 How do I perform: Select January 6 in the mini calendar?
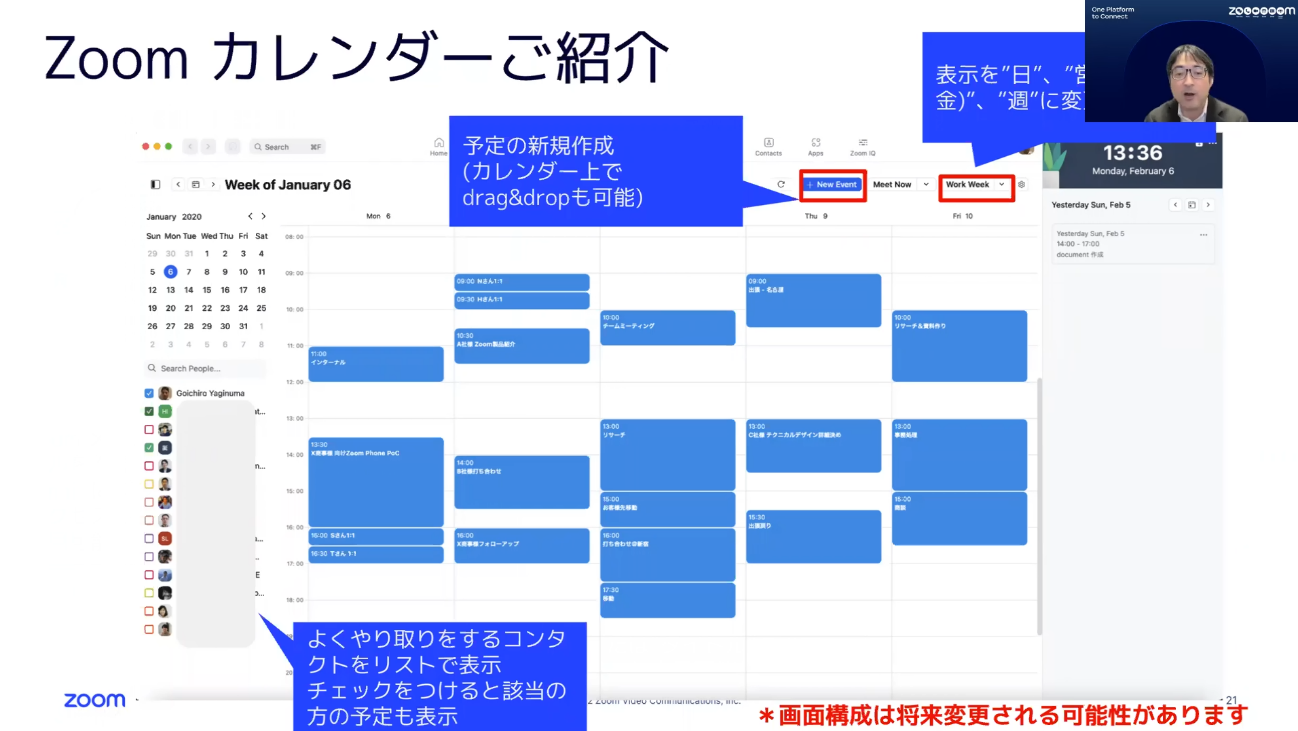[x=171, y=271]
